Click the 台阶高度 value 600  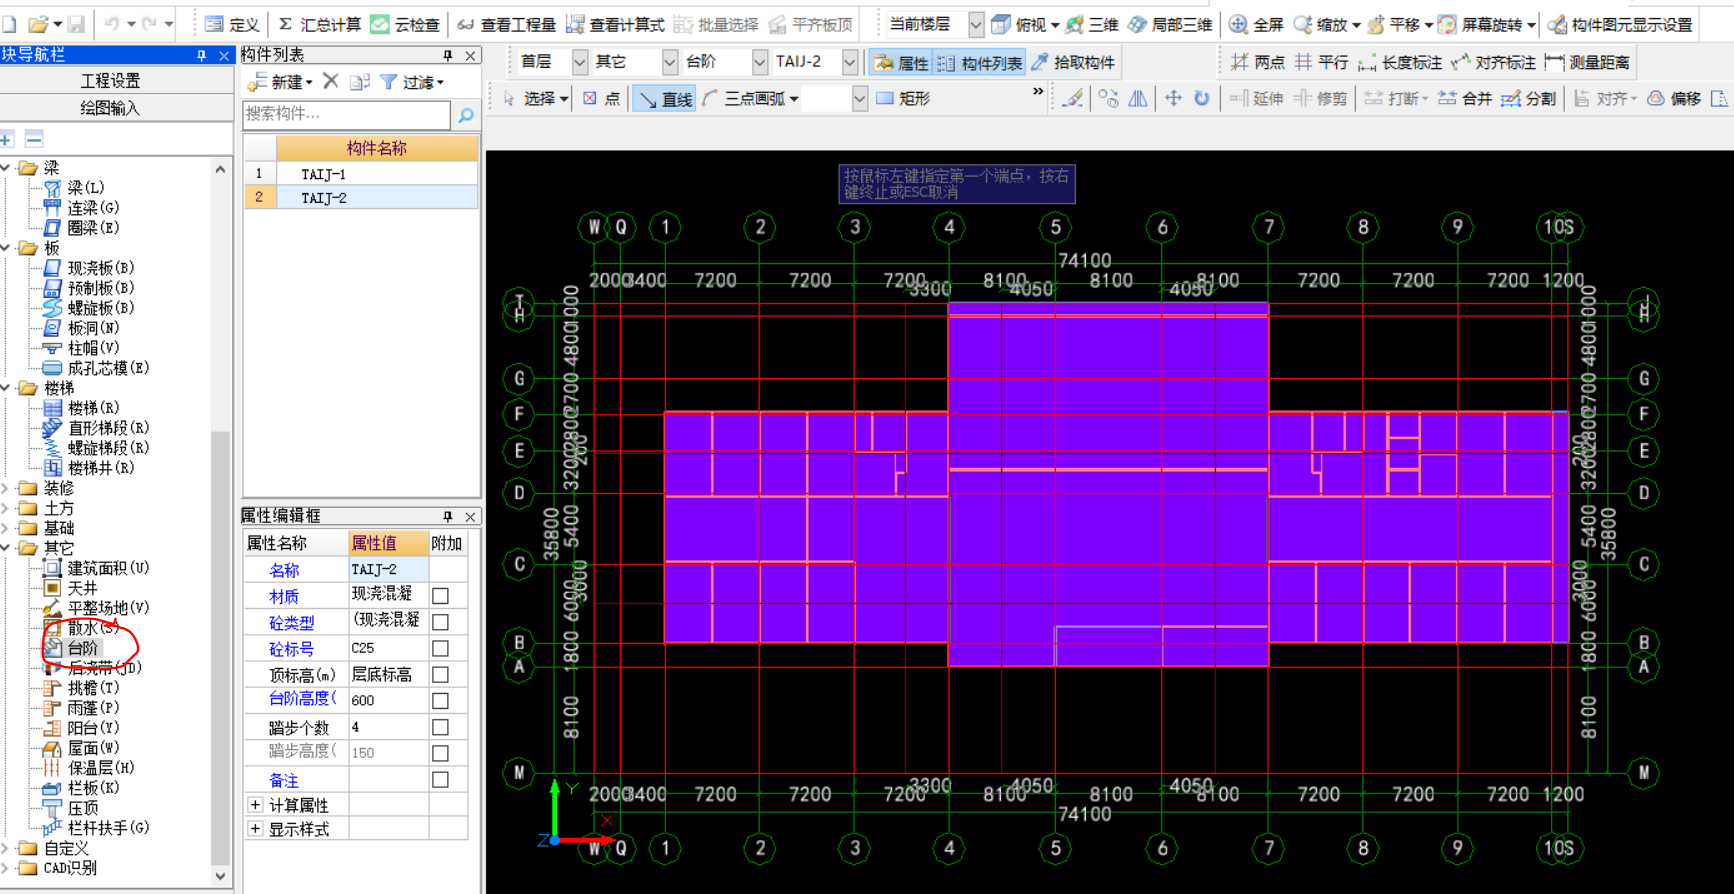tap(388, 700)
